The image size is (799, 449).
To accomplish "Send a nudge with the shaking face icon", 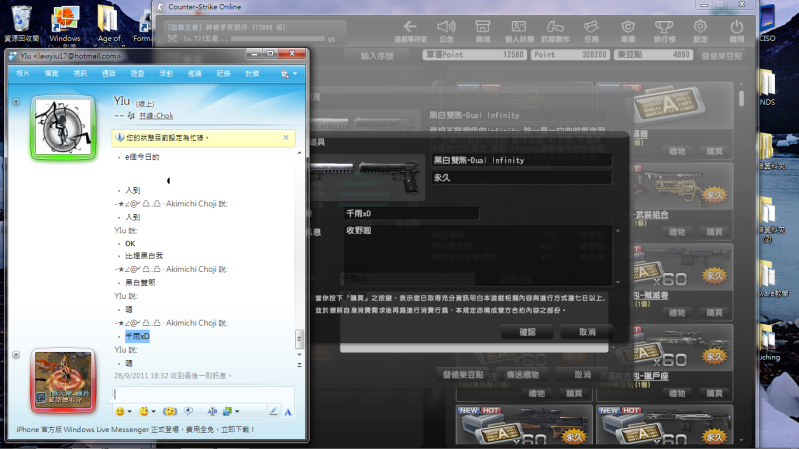I will 170,411.
